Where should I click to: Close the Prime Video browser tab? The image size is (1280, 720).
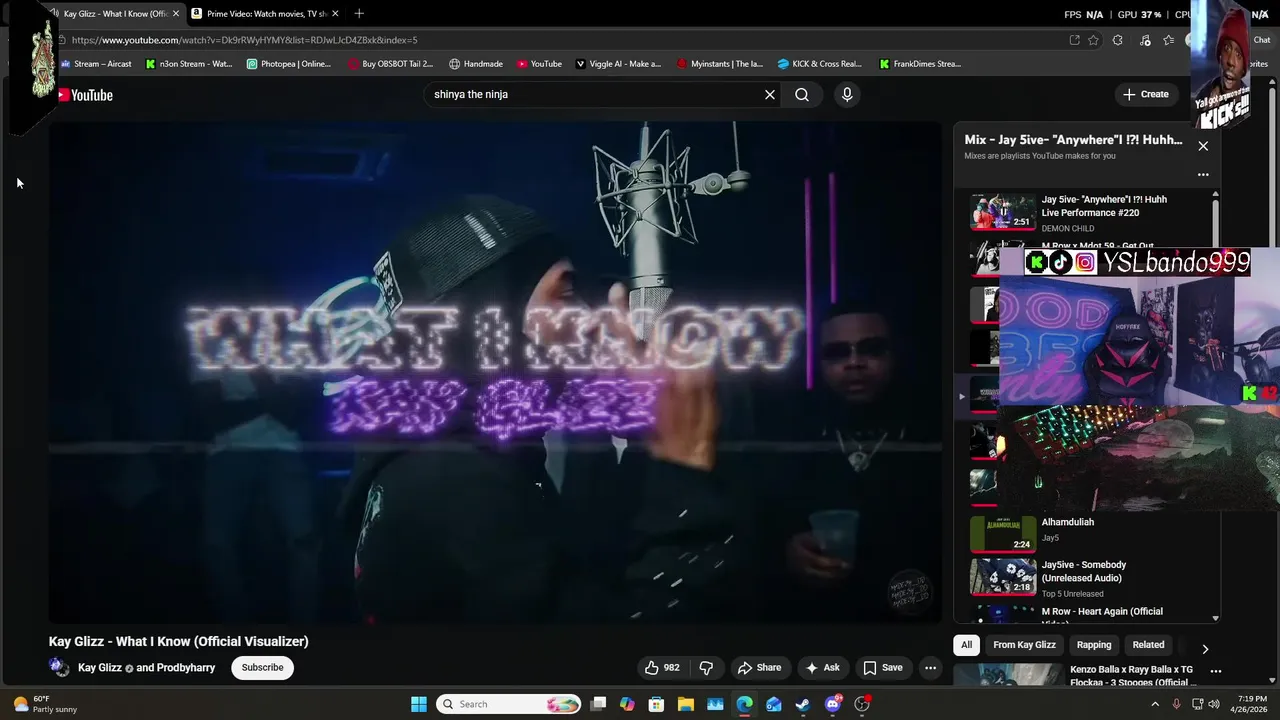335,14
